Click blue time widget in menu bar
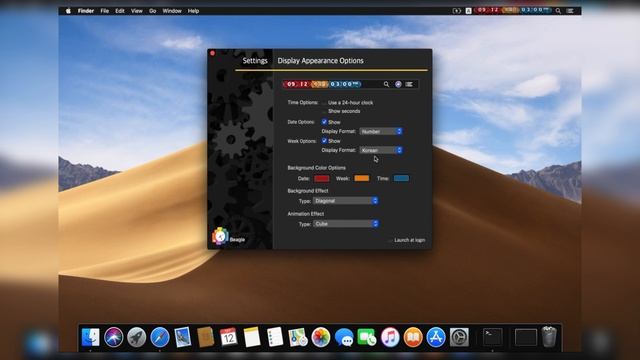 pyautogui.click(x=535, y=10)
